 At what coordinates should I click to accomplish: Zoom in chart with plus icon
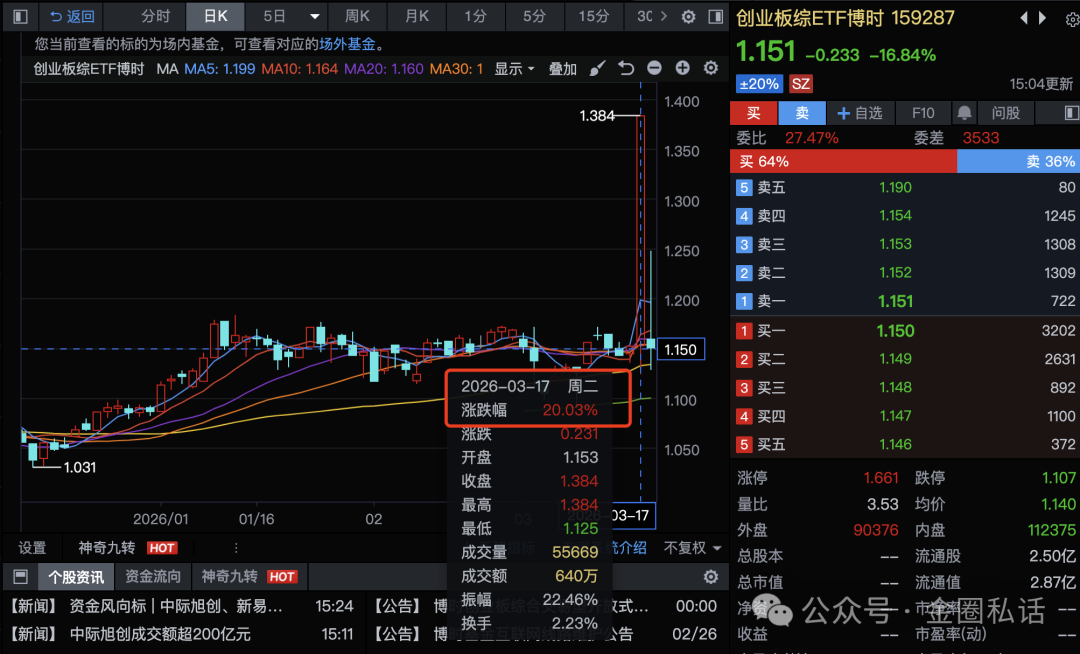[x=683, y=68]
